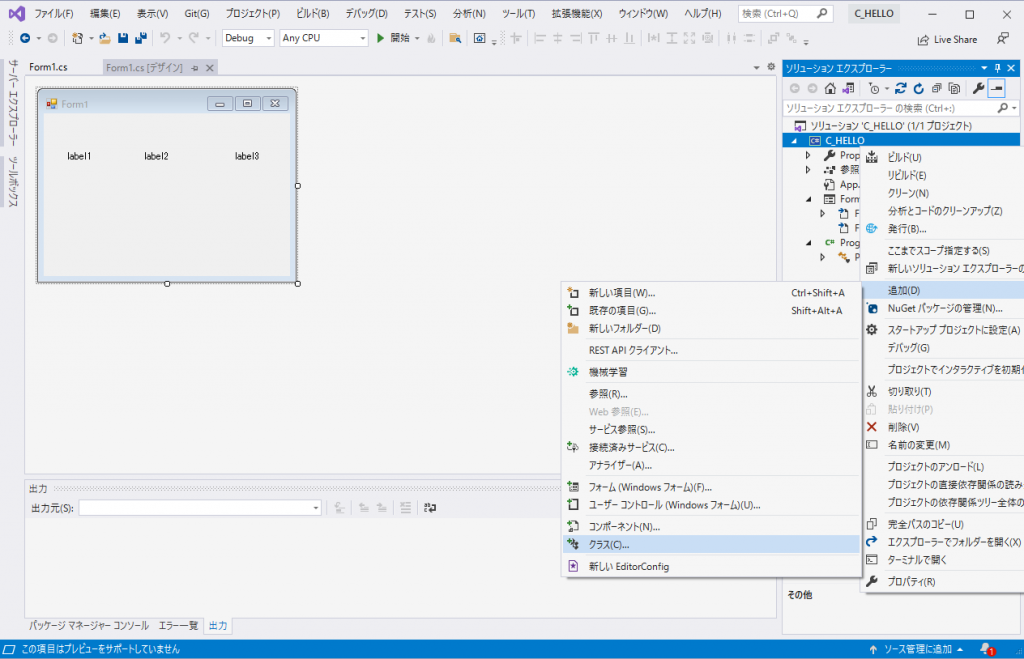Toggle word wrap in the Output panel
Image resolution: width=1024 pixels, height=659 pixels.
tap(429, 508)
